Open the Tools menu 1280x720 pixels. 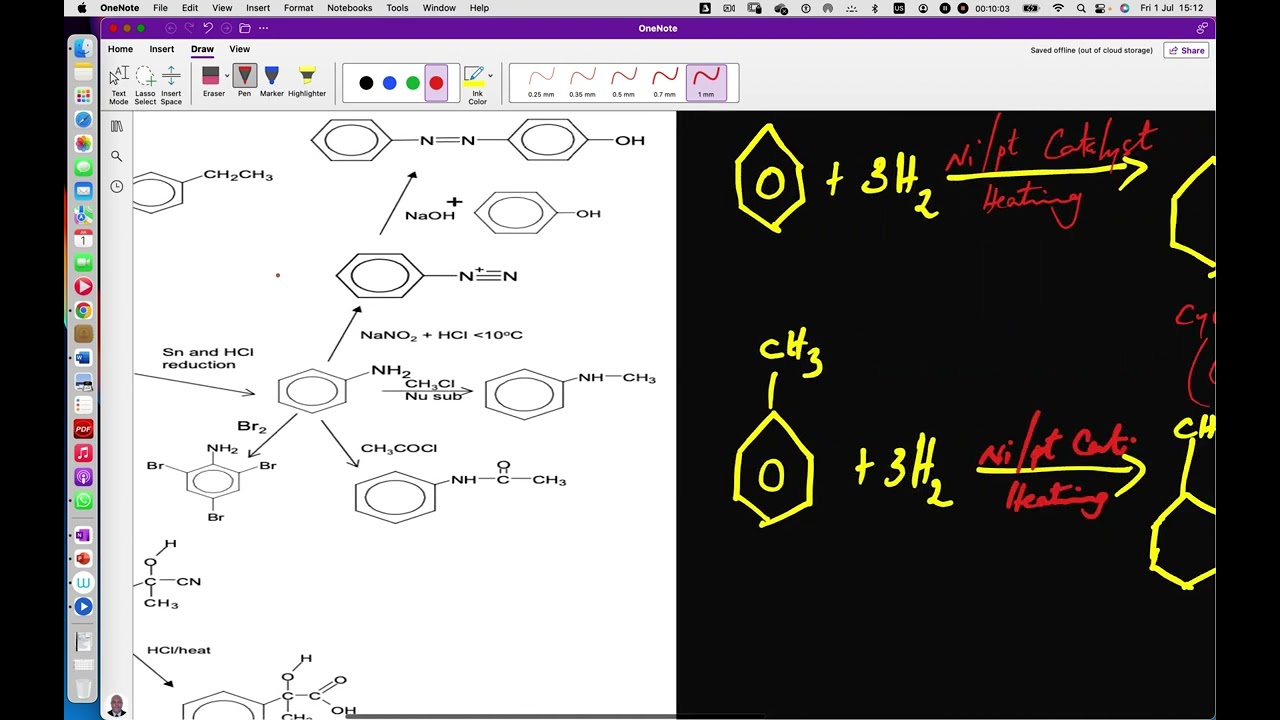[397, 8]
